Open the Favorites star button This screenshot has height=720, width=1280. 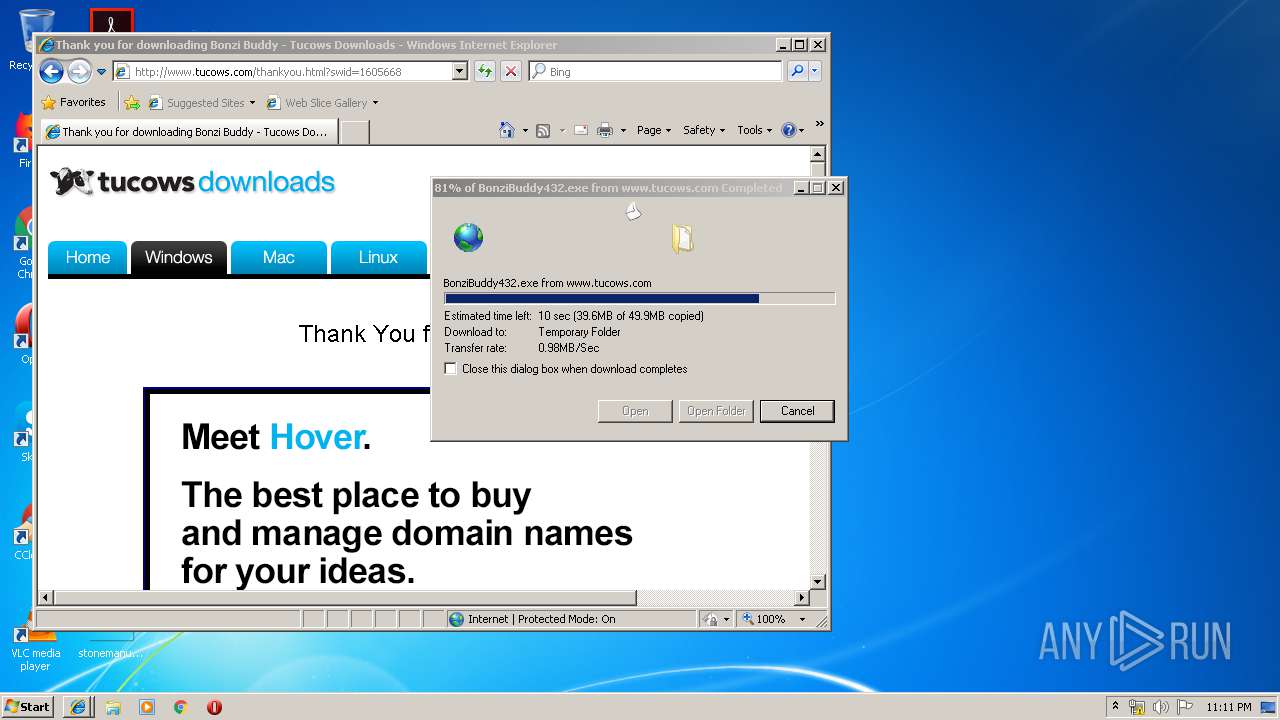point(73,102)
